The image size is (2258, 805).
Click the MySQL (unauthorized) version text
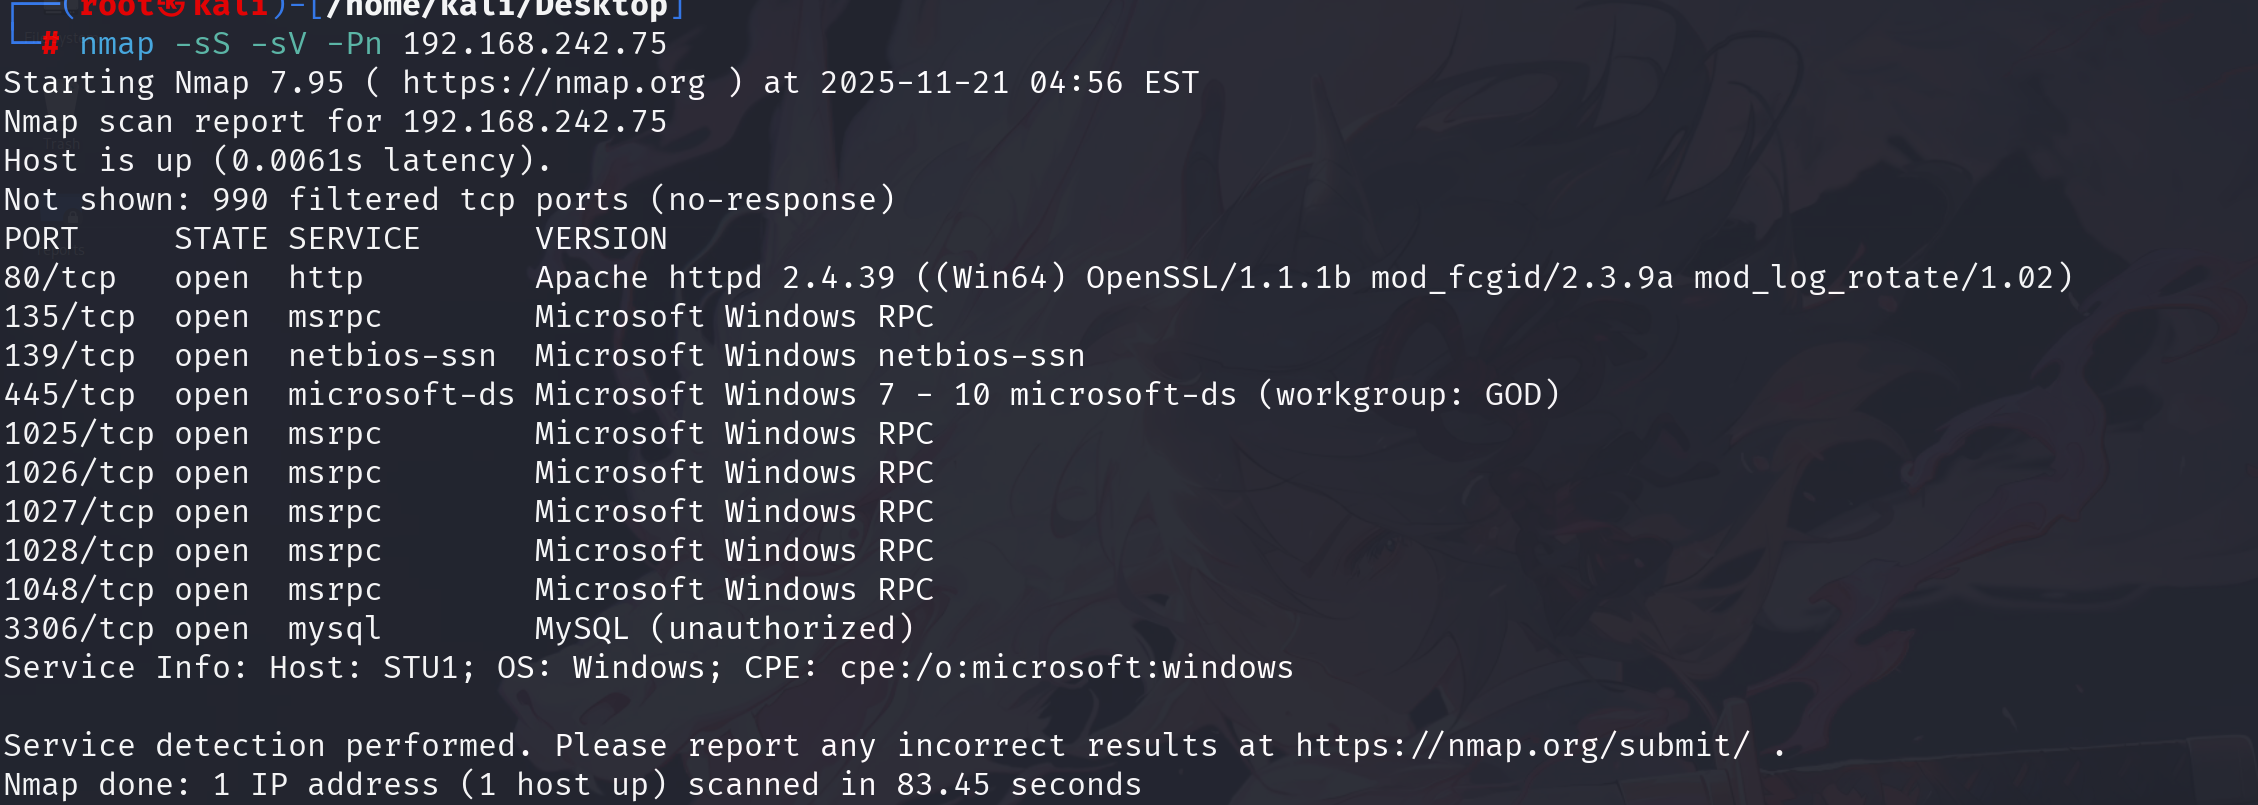(x=724, y=629)
